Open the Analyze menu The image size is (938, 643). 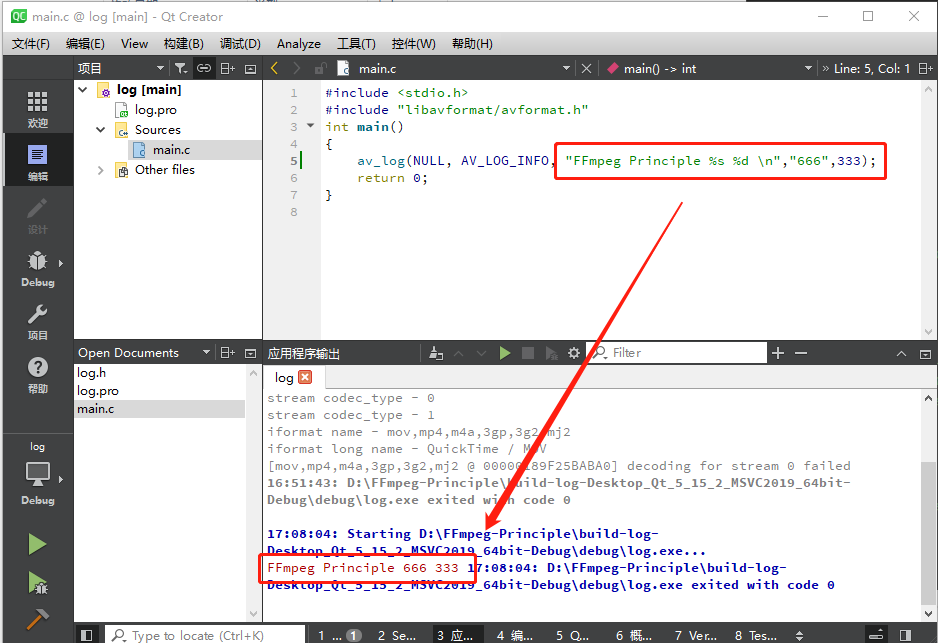pos(298,43)
